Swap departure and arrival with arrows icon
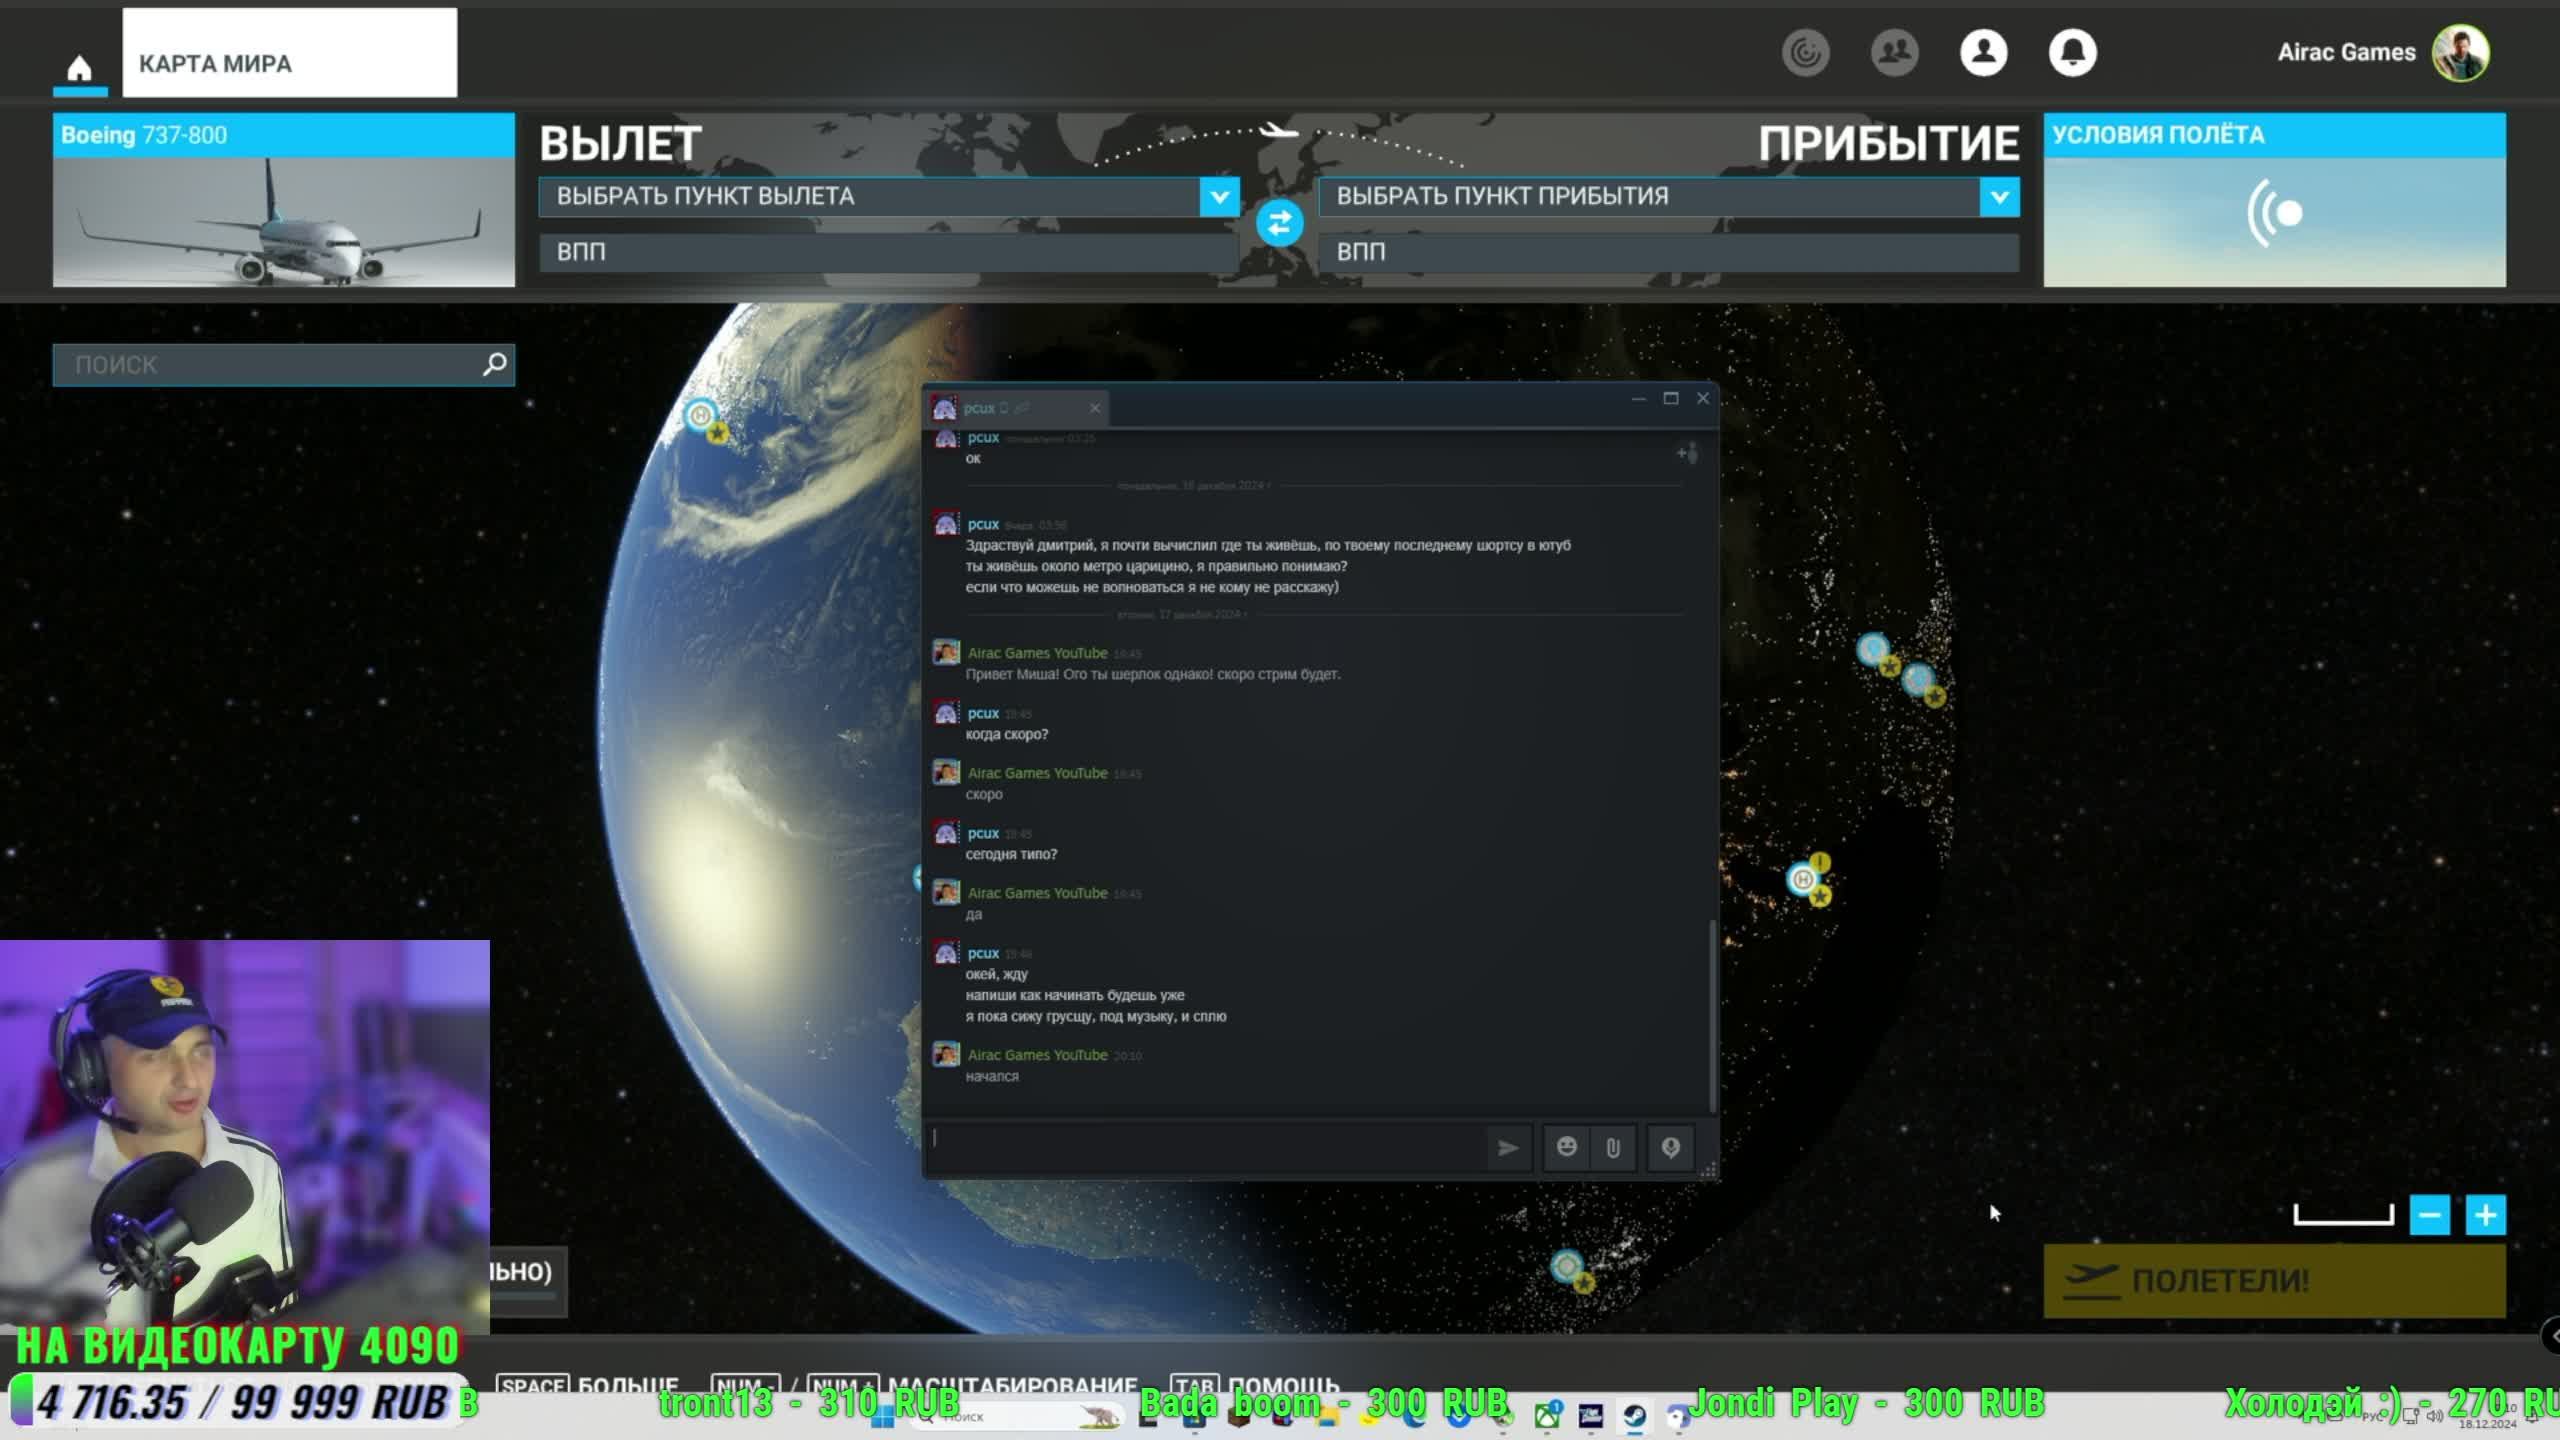Image resolution: width=2560 pixels, height=1440 pixels. coord(1279,223)
